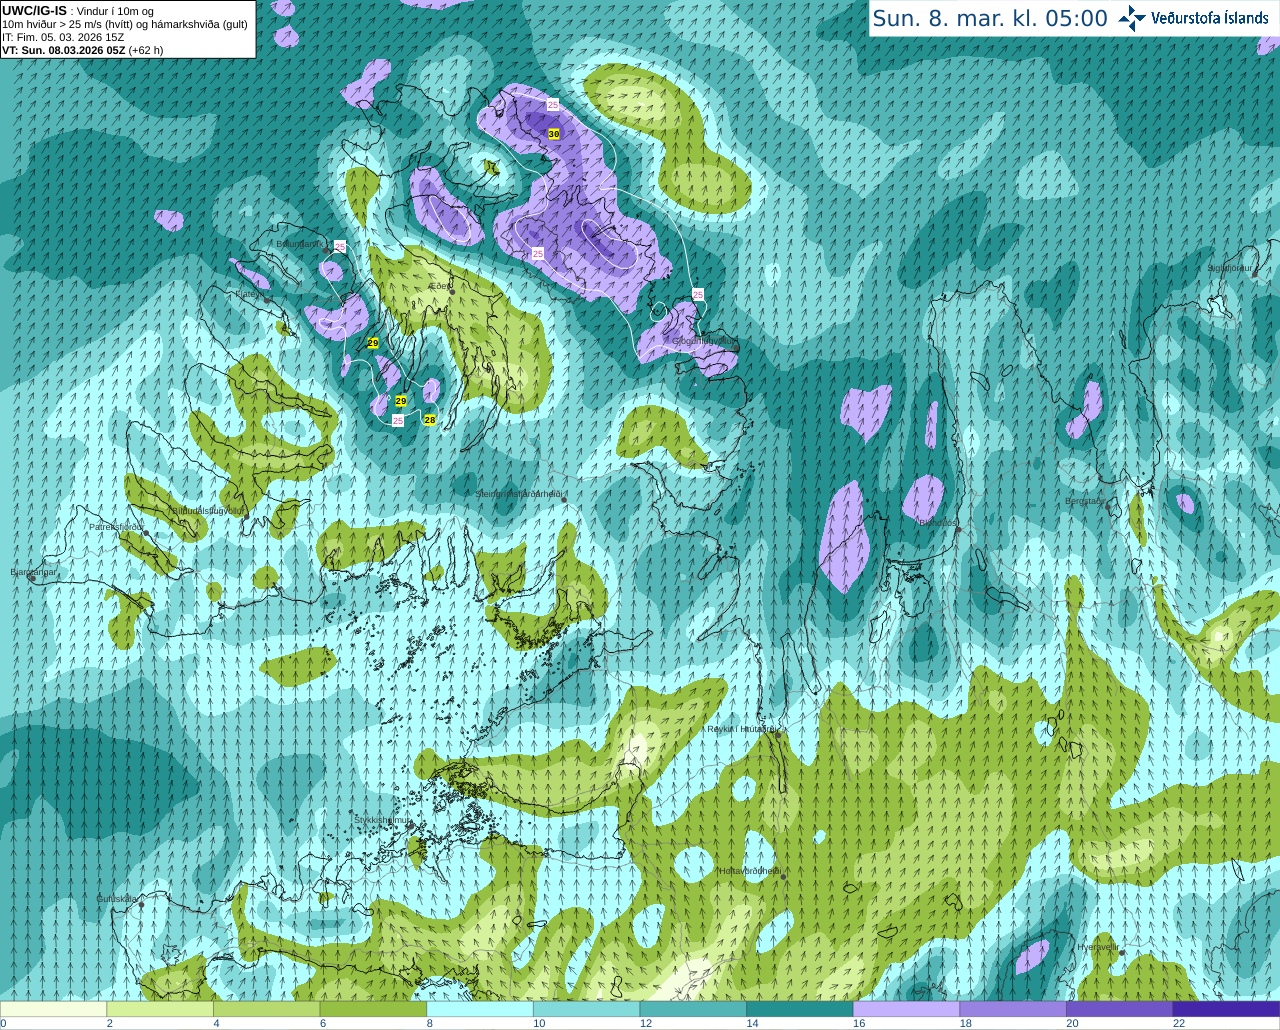The width and height of the screenshot is (1280, 1030).
Task: Click the 10–12 m/s legend color swatch
Action: coord(586,1009)
